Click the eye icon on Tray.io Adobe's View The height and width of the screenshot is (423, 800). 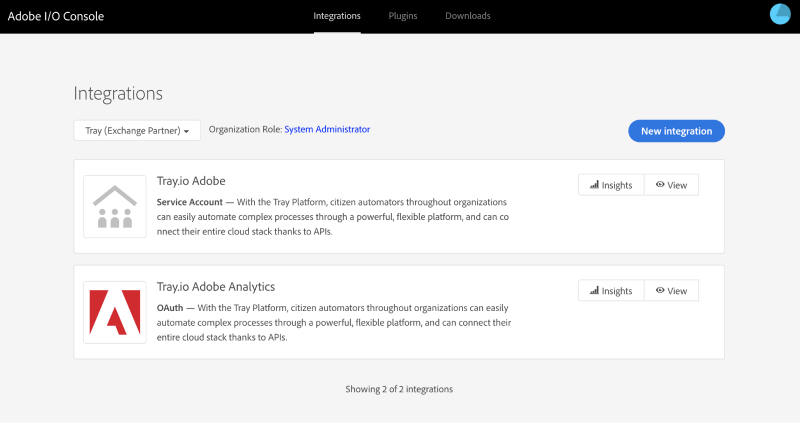660,185
